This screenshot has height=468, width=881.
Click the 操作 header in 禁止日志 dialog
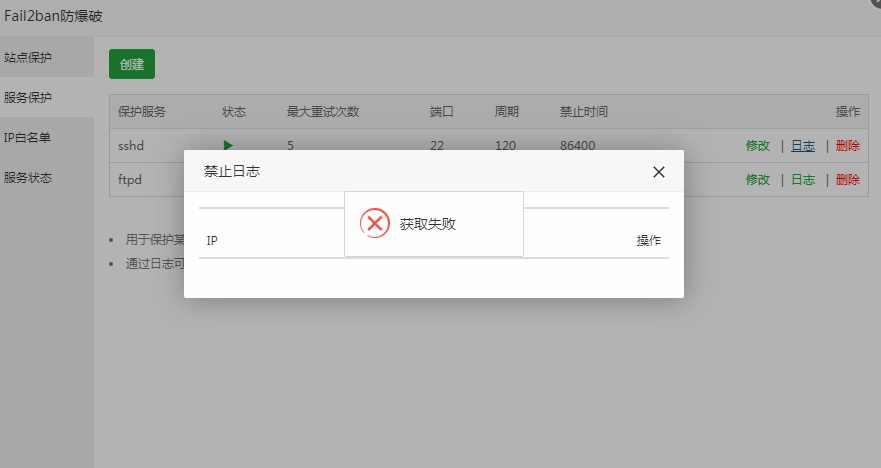pos(648,240)
